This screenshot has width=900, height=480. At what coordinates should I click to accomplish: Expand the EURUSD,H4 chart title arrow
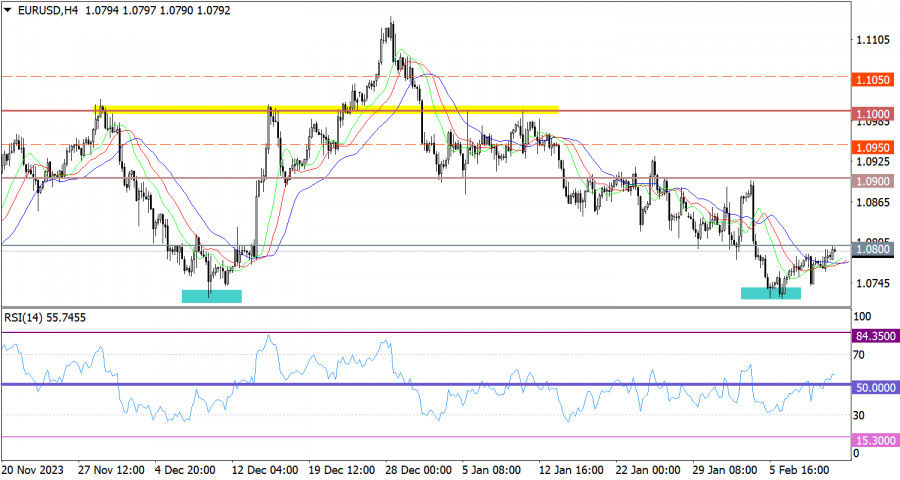[x=7, y=10]
